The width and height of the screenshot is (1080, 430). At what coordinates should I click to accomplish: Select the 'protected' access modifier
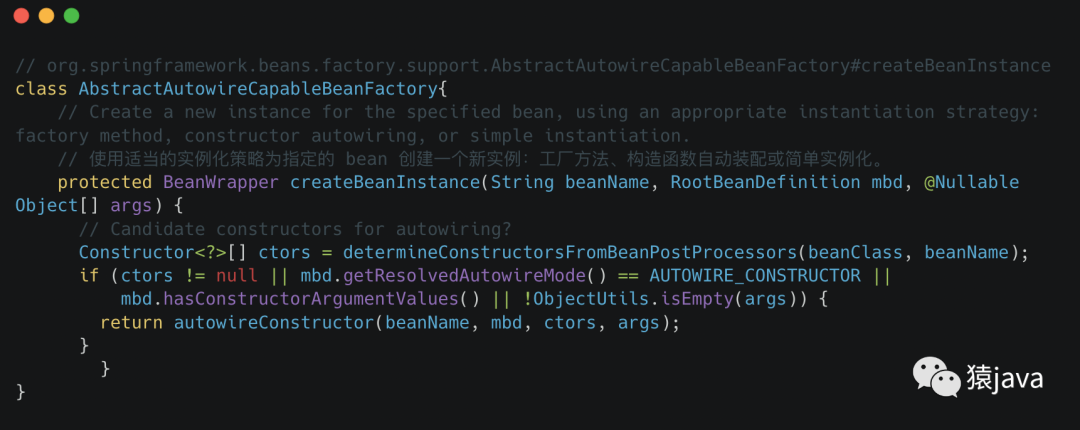coord(104,182)
